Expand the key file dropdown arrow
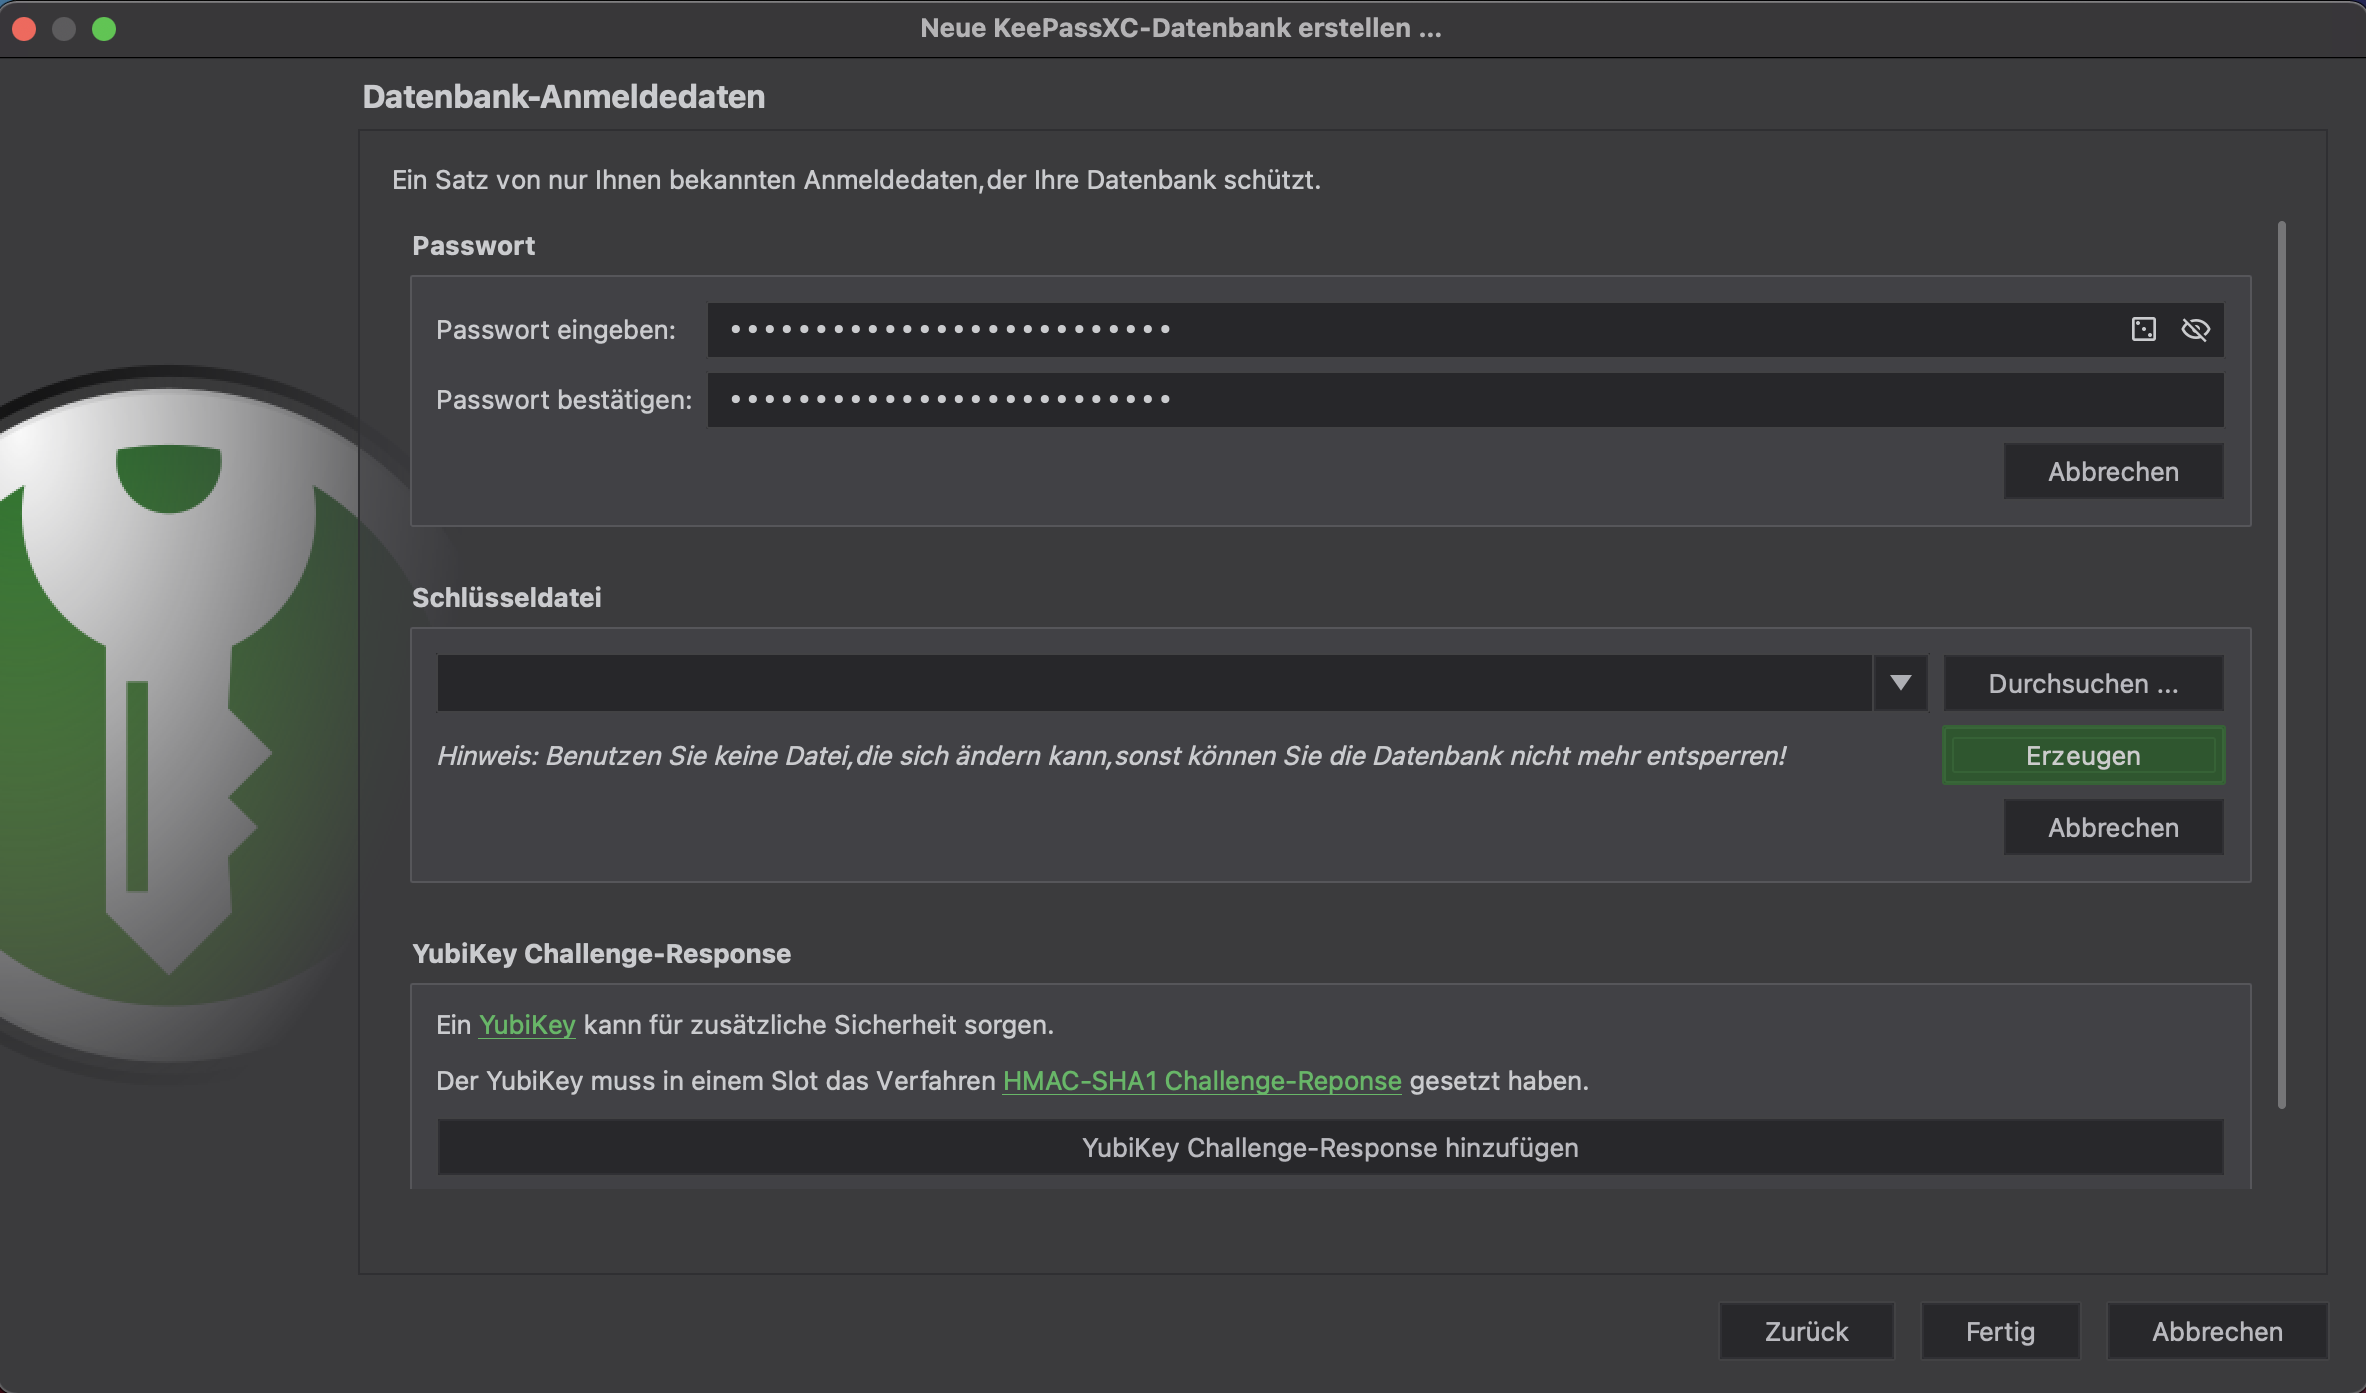The image size is (2366, 1393). 1900,683
